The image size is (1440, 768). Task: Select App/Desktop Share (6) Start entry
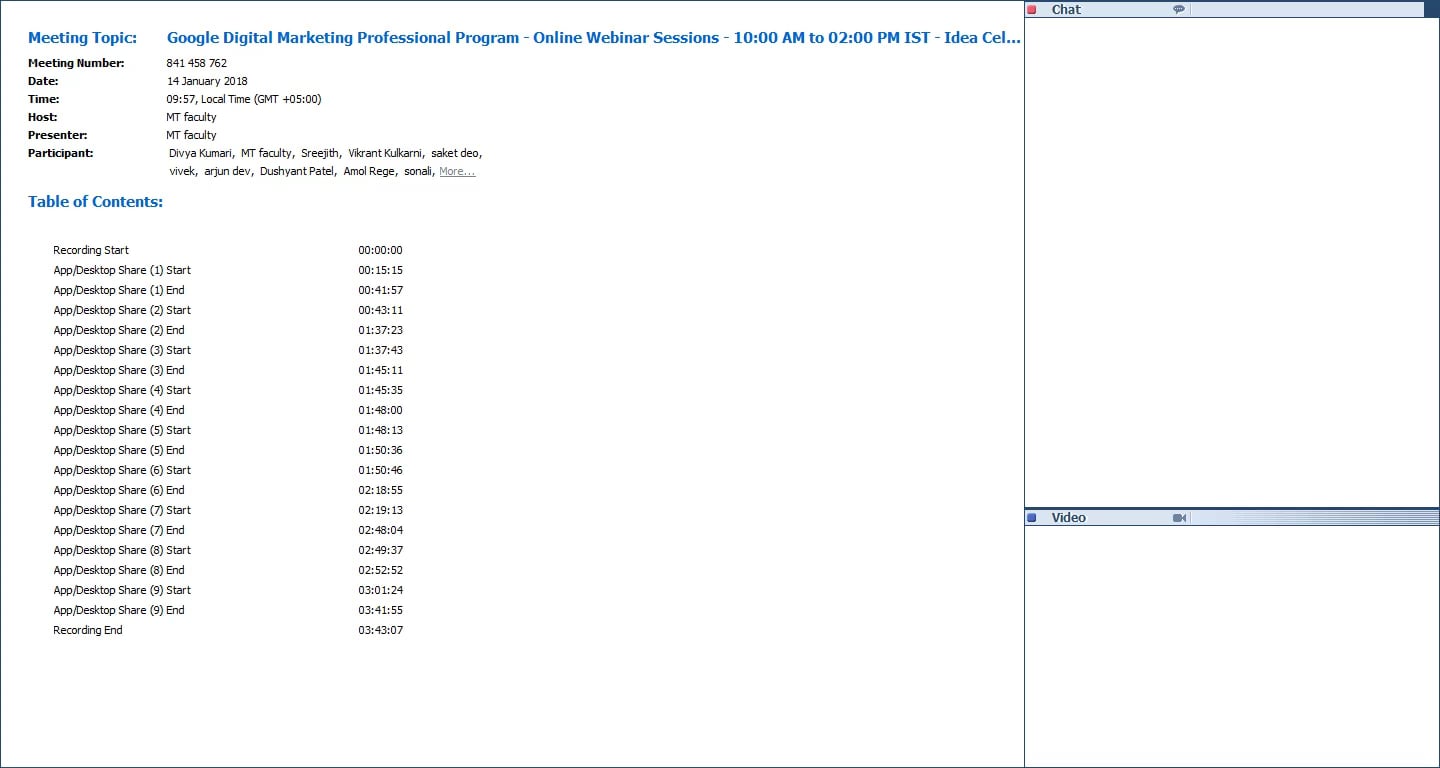coord(122,471)
